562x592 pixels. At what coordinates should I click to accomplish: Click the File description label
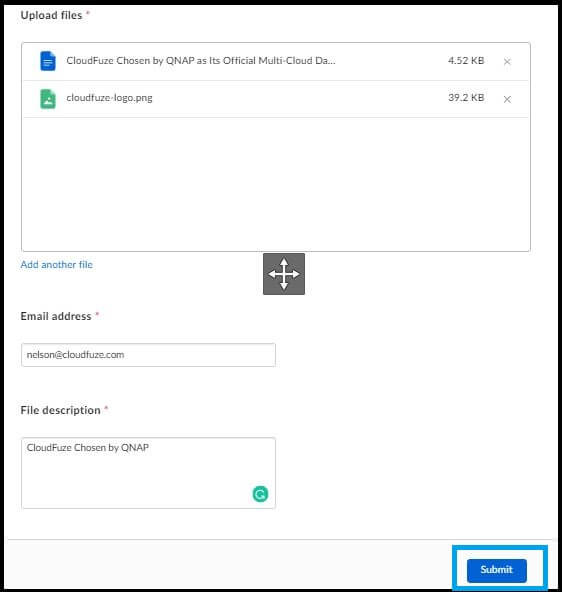pos(60,410)
